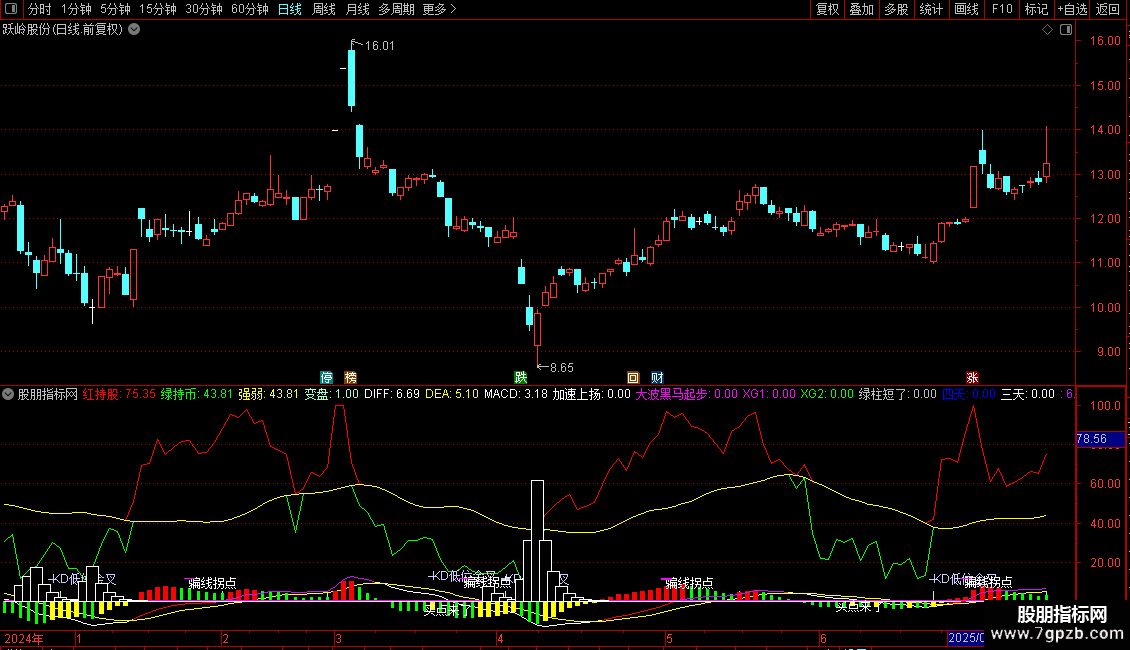Switch to 月线 monthly chart

[357, 9]
